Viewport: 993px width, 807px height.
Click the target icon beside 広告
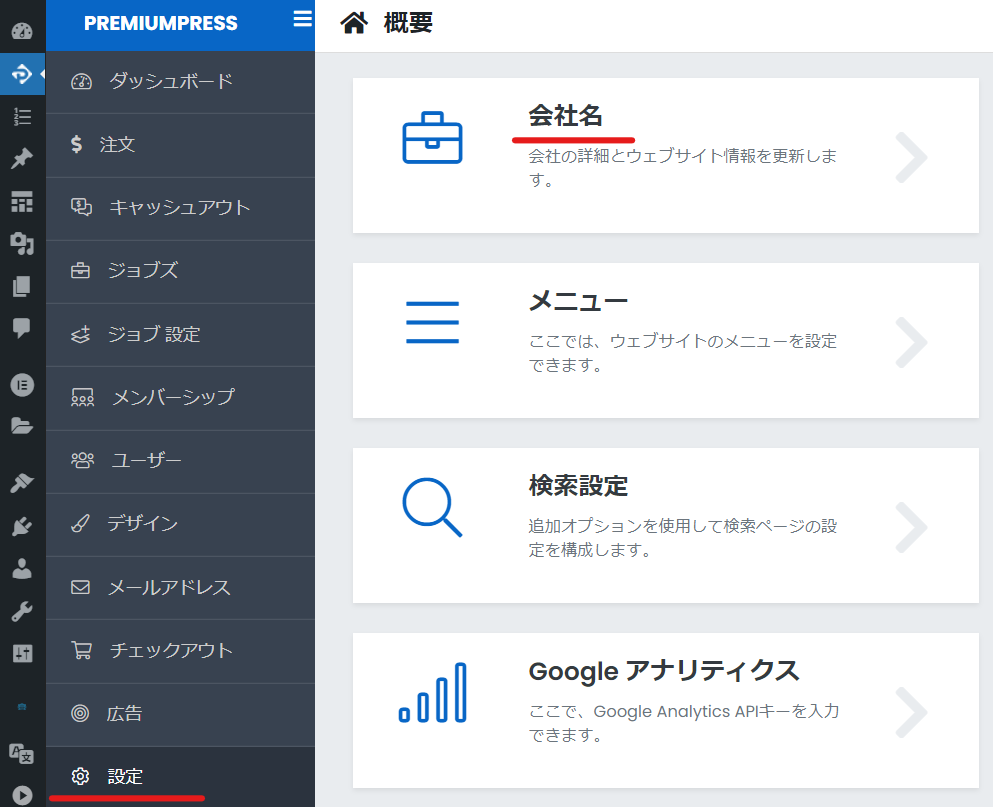click(x=80, y=713)
